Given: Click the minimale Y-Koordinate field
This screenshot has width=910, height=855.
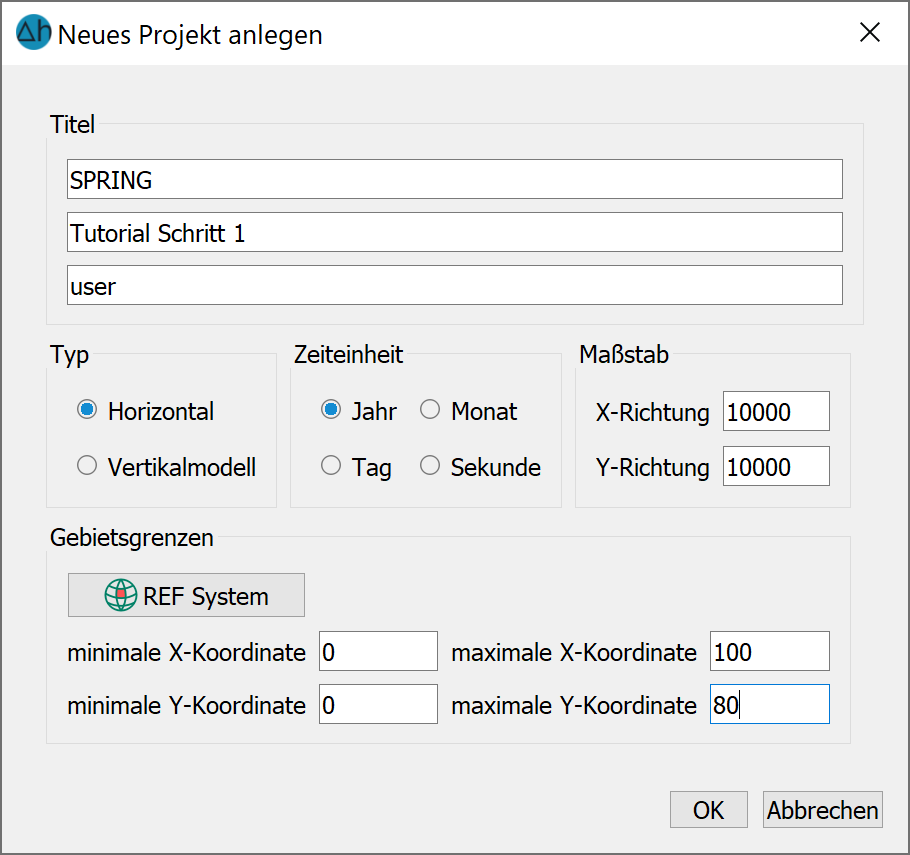Looking at the screenshot, I should [378, 704].
